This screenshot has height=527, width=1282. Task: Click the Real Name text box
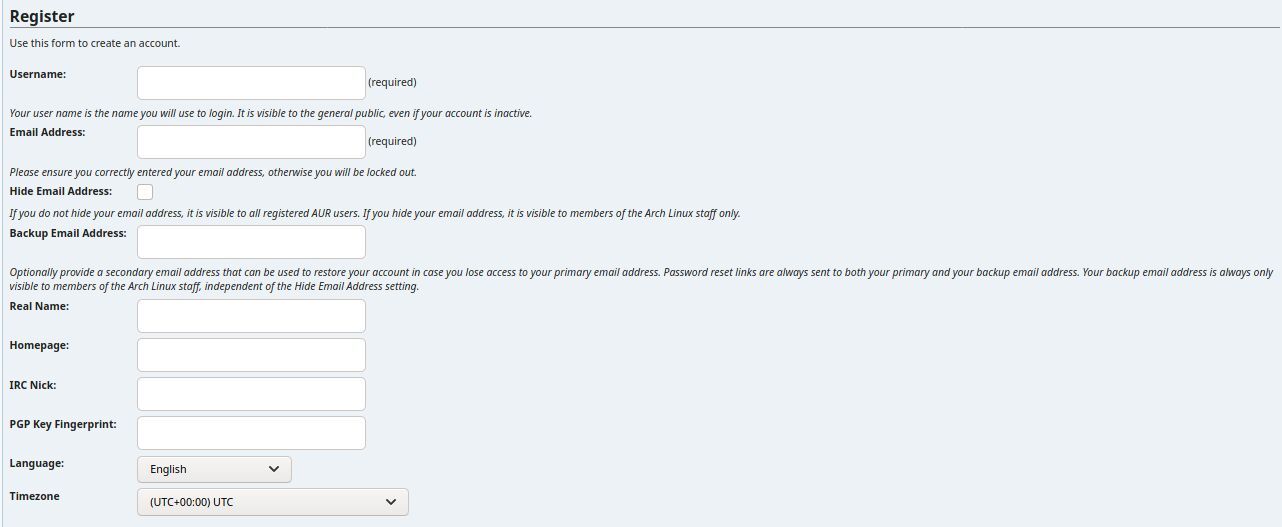click(x=251, y=316)
